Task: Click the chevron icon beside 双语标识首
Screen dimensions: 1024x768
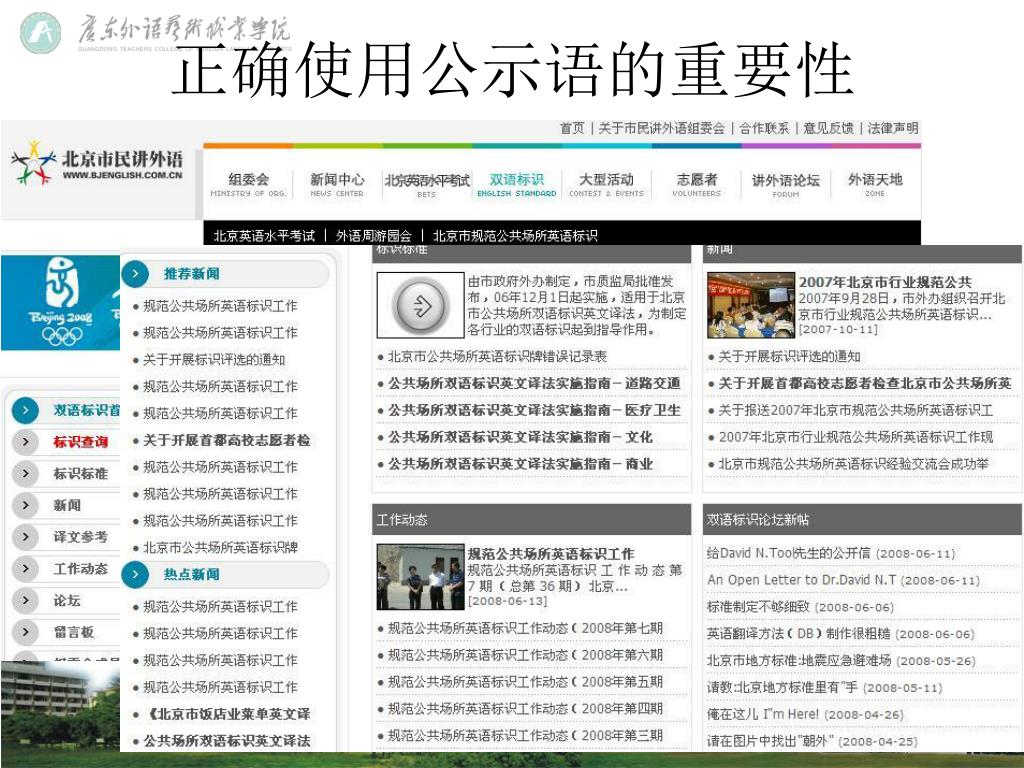Action: pyautogui.click(x=25, y=410)
